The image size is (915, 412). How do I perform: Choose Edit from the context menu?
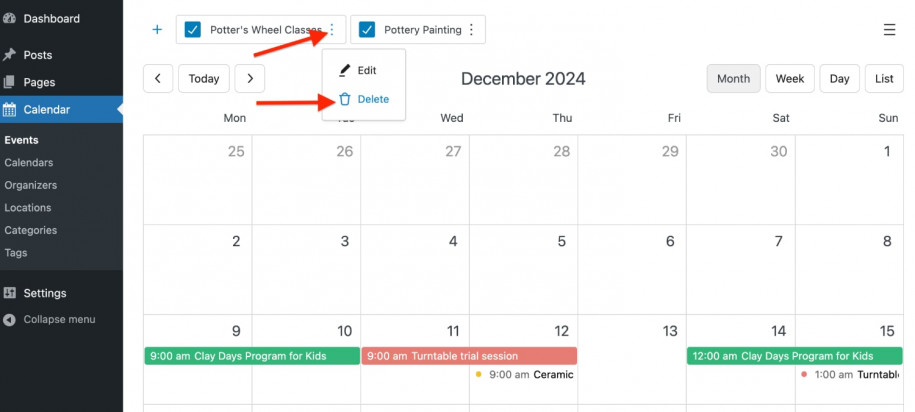(358, 71)
